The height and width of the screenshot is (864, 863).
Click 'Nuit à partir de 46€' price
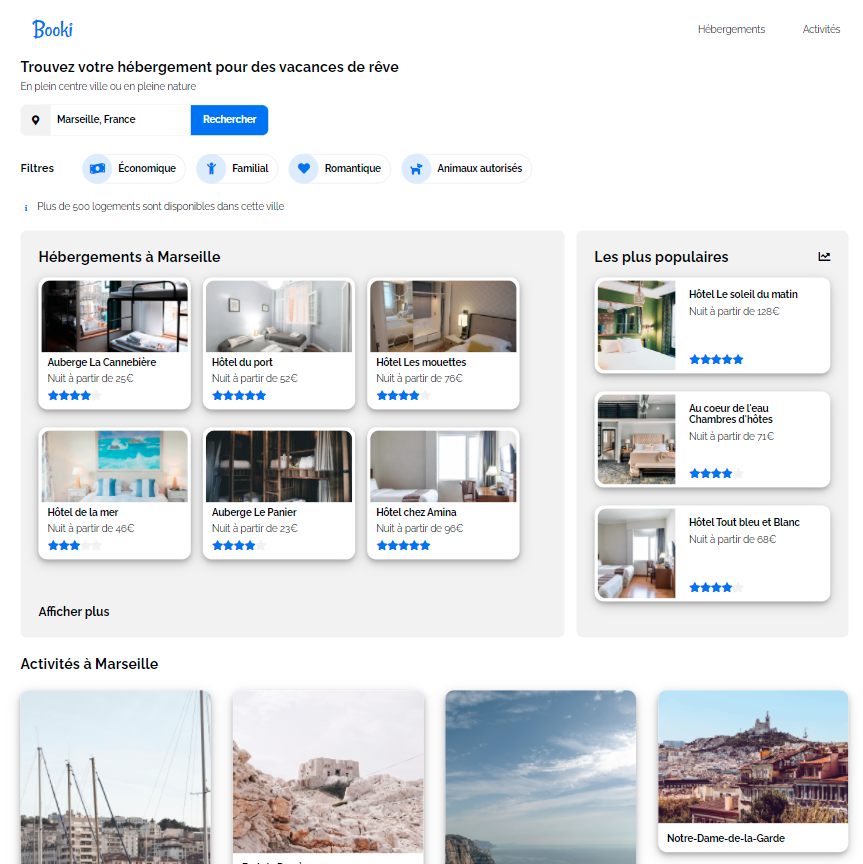(x=91, y=528)
